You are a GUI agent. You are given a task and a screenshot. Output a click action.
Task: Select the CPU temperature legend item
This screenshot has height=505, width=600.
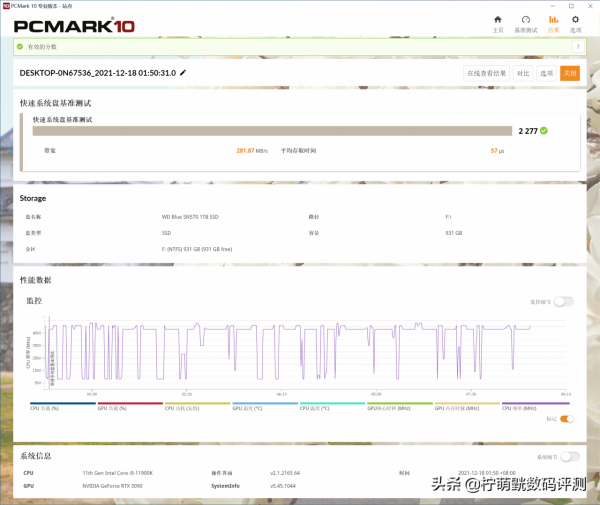tap(332, 406)
